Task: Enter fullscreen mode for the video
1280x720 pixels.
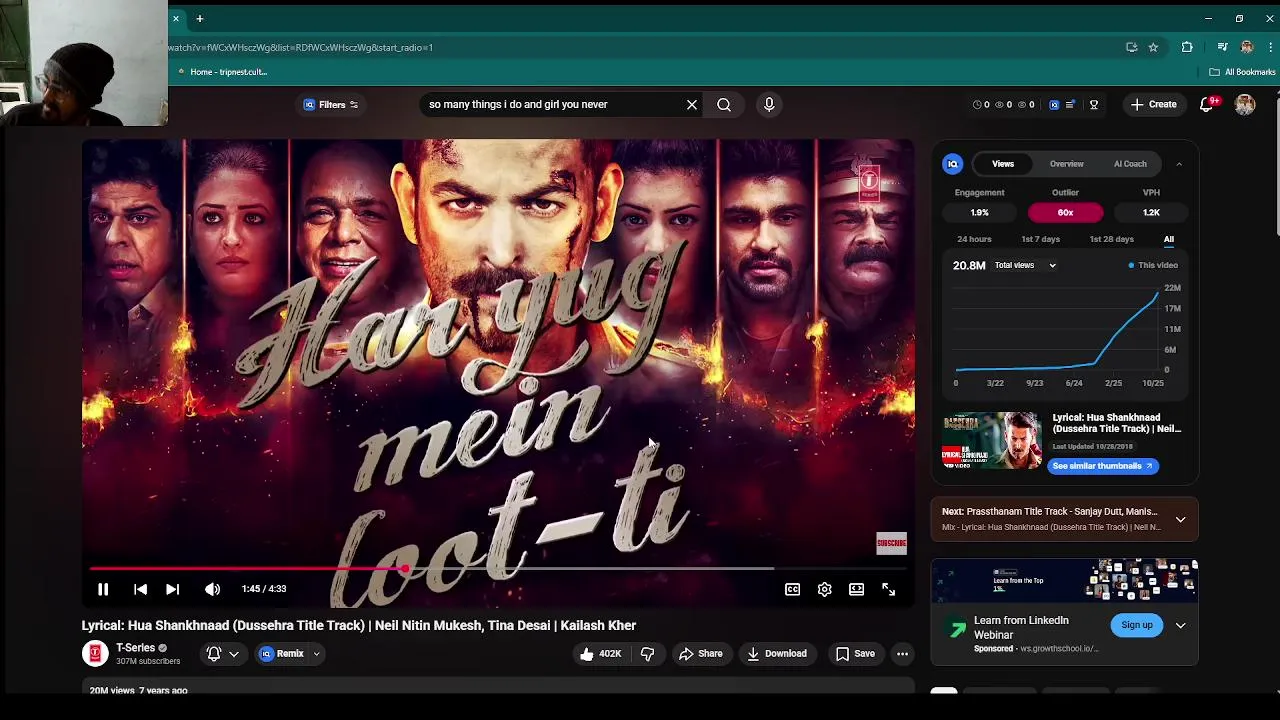Action: coord(888,590)
